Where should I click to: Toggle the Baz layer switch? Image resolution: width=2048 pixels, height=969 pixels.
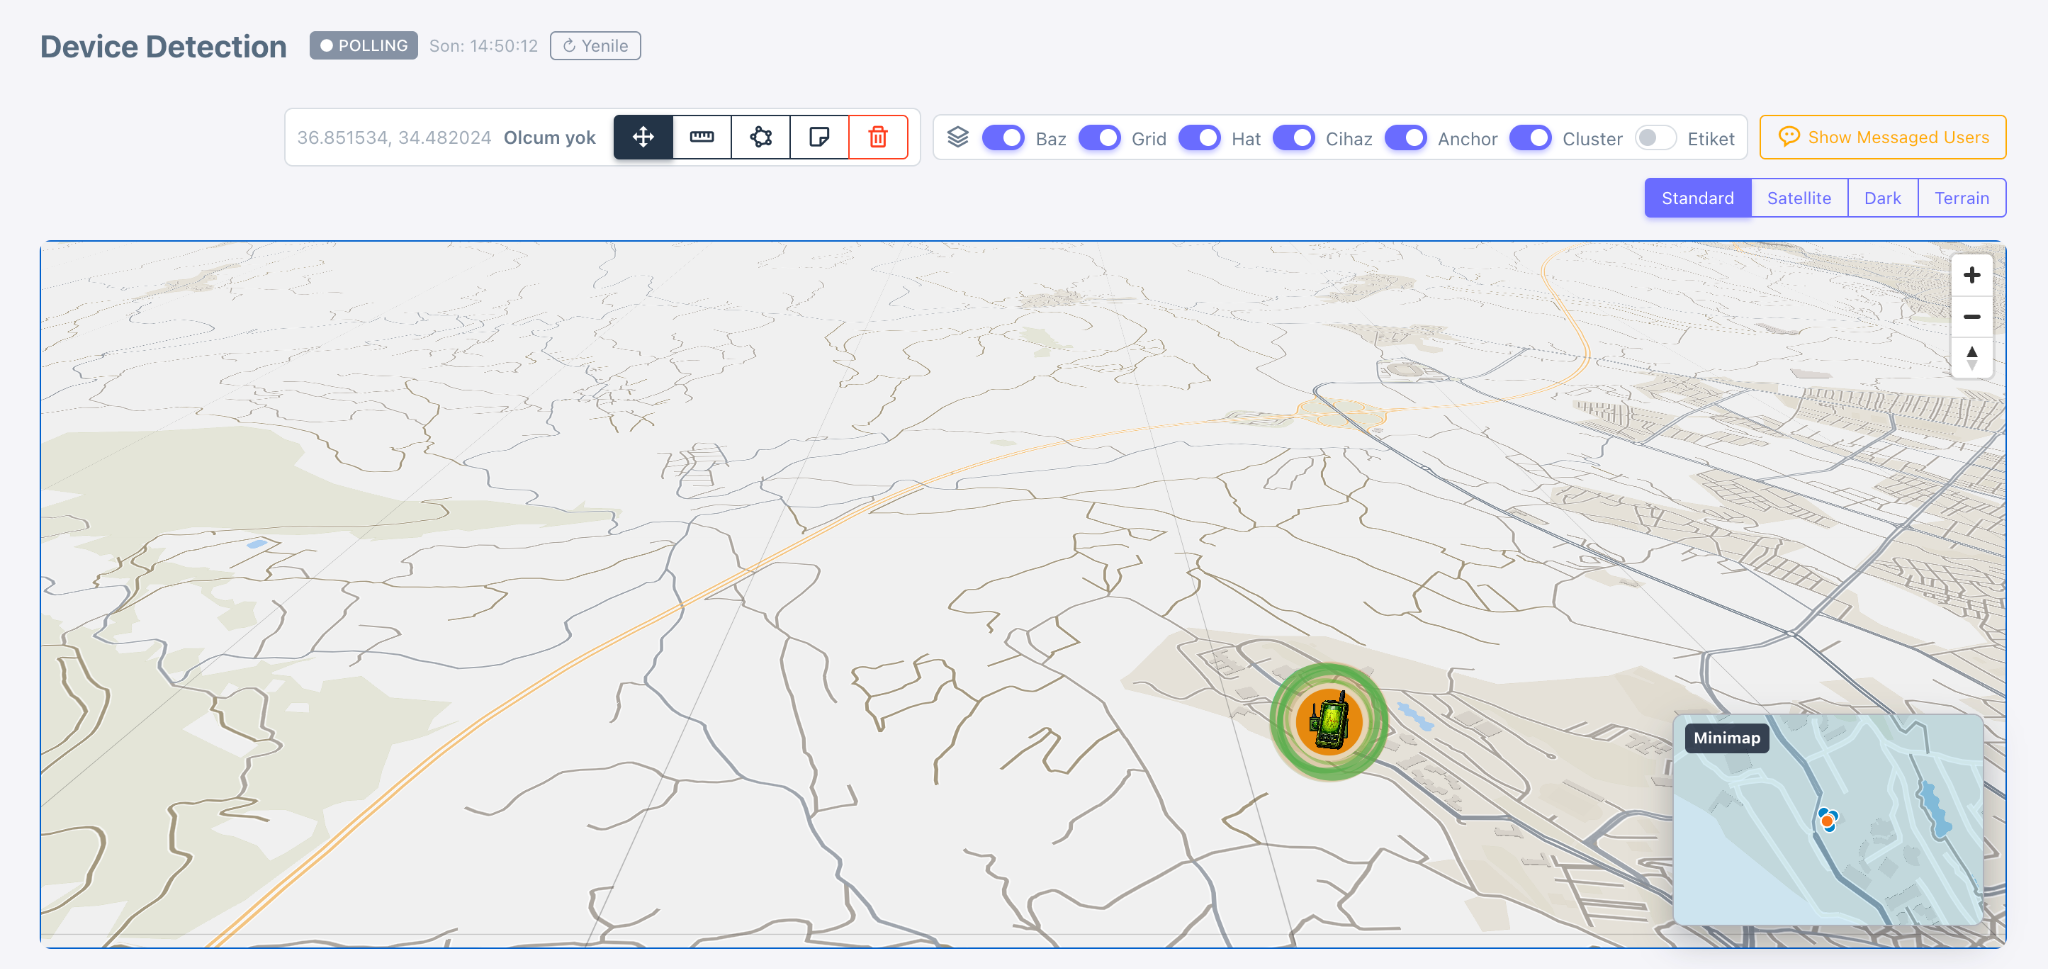[x=1003, y=138]
